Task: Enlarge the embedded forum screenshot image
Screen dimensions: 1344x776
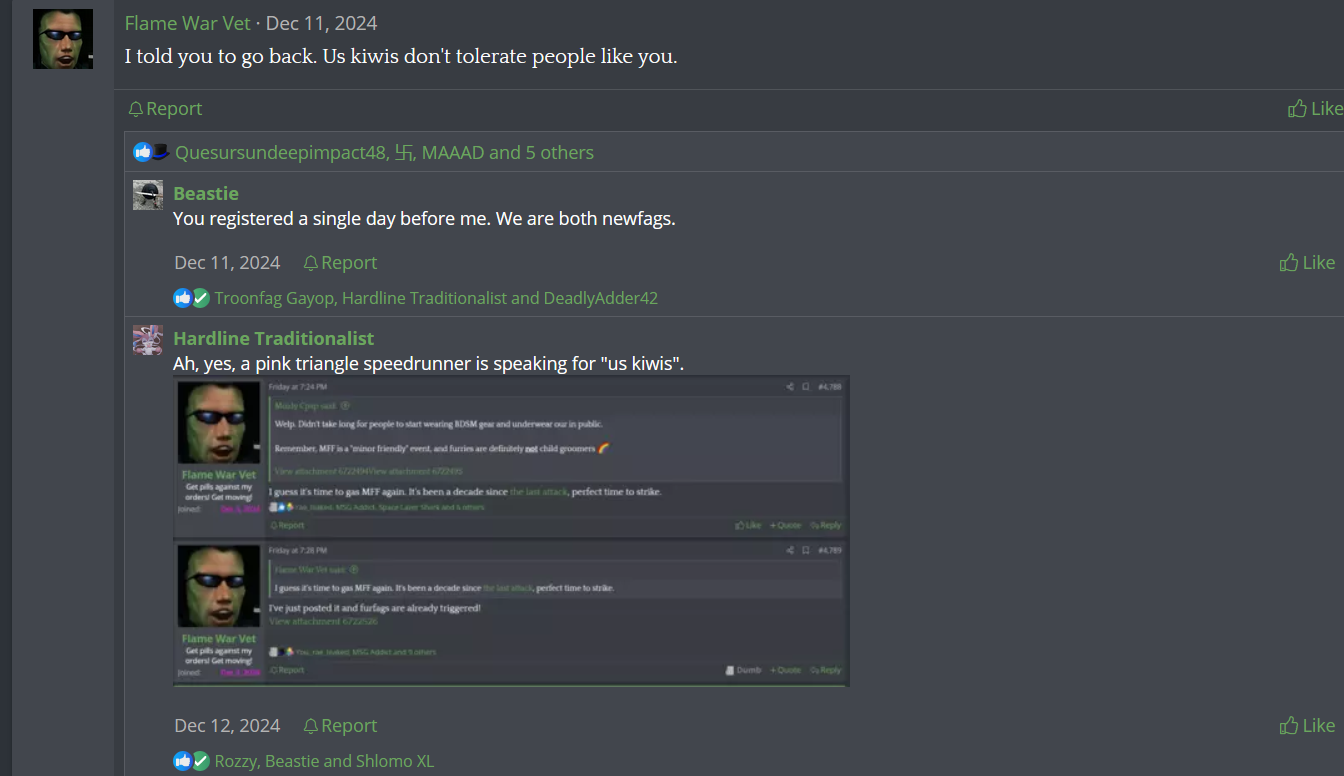Action: 511,531
